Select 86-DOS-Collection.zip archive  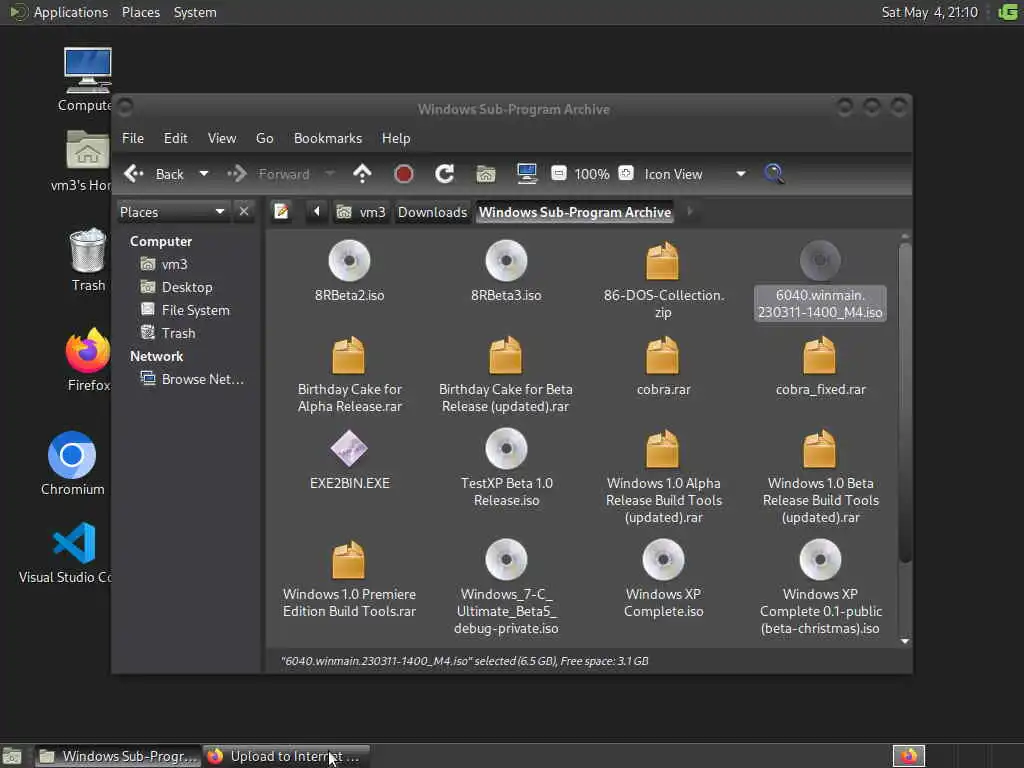(x=663, y=280)
